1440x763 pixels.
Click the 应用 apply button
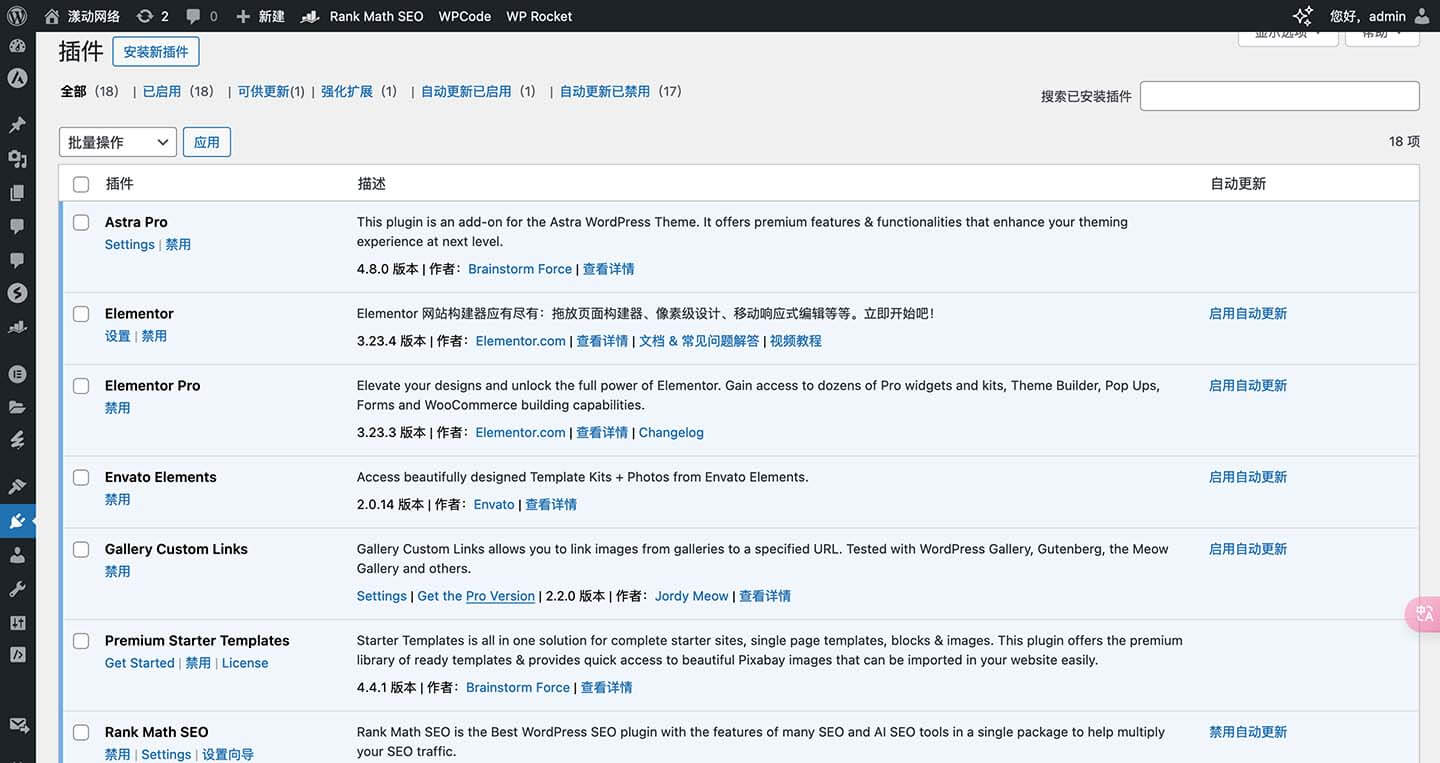(207, 142)
